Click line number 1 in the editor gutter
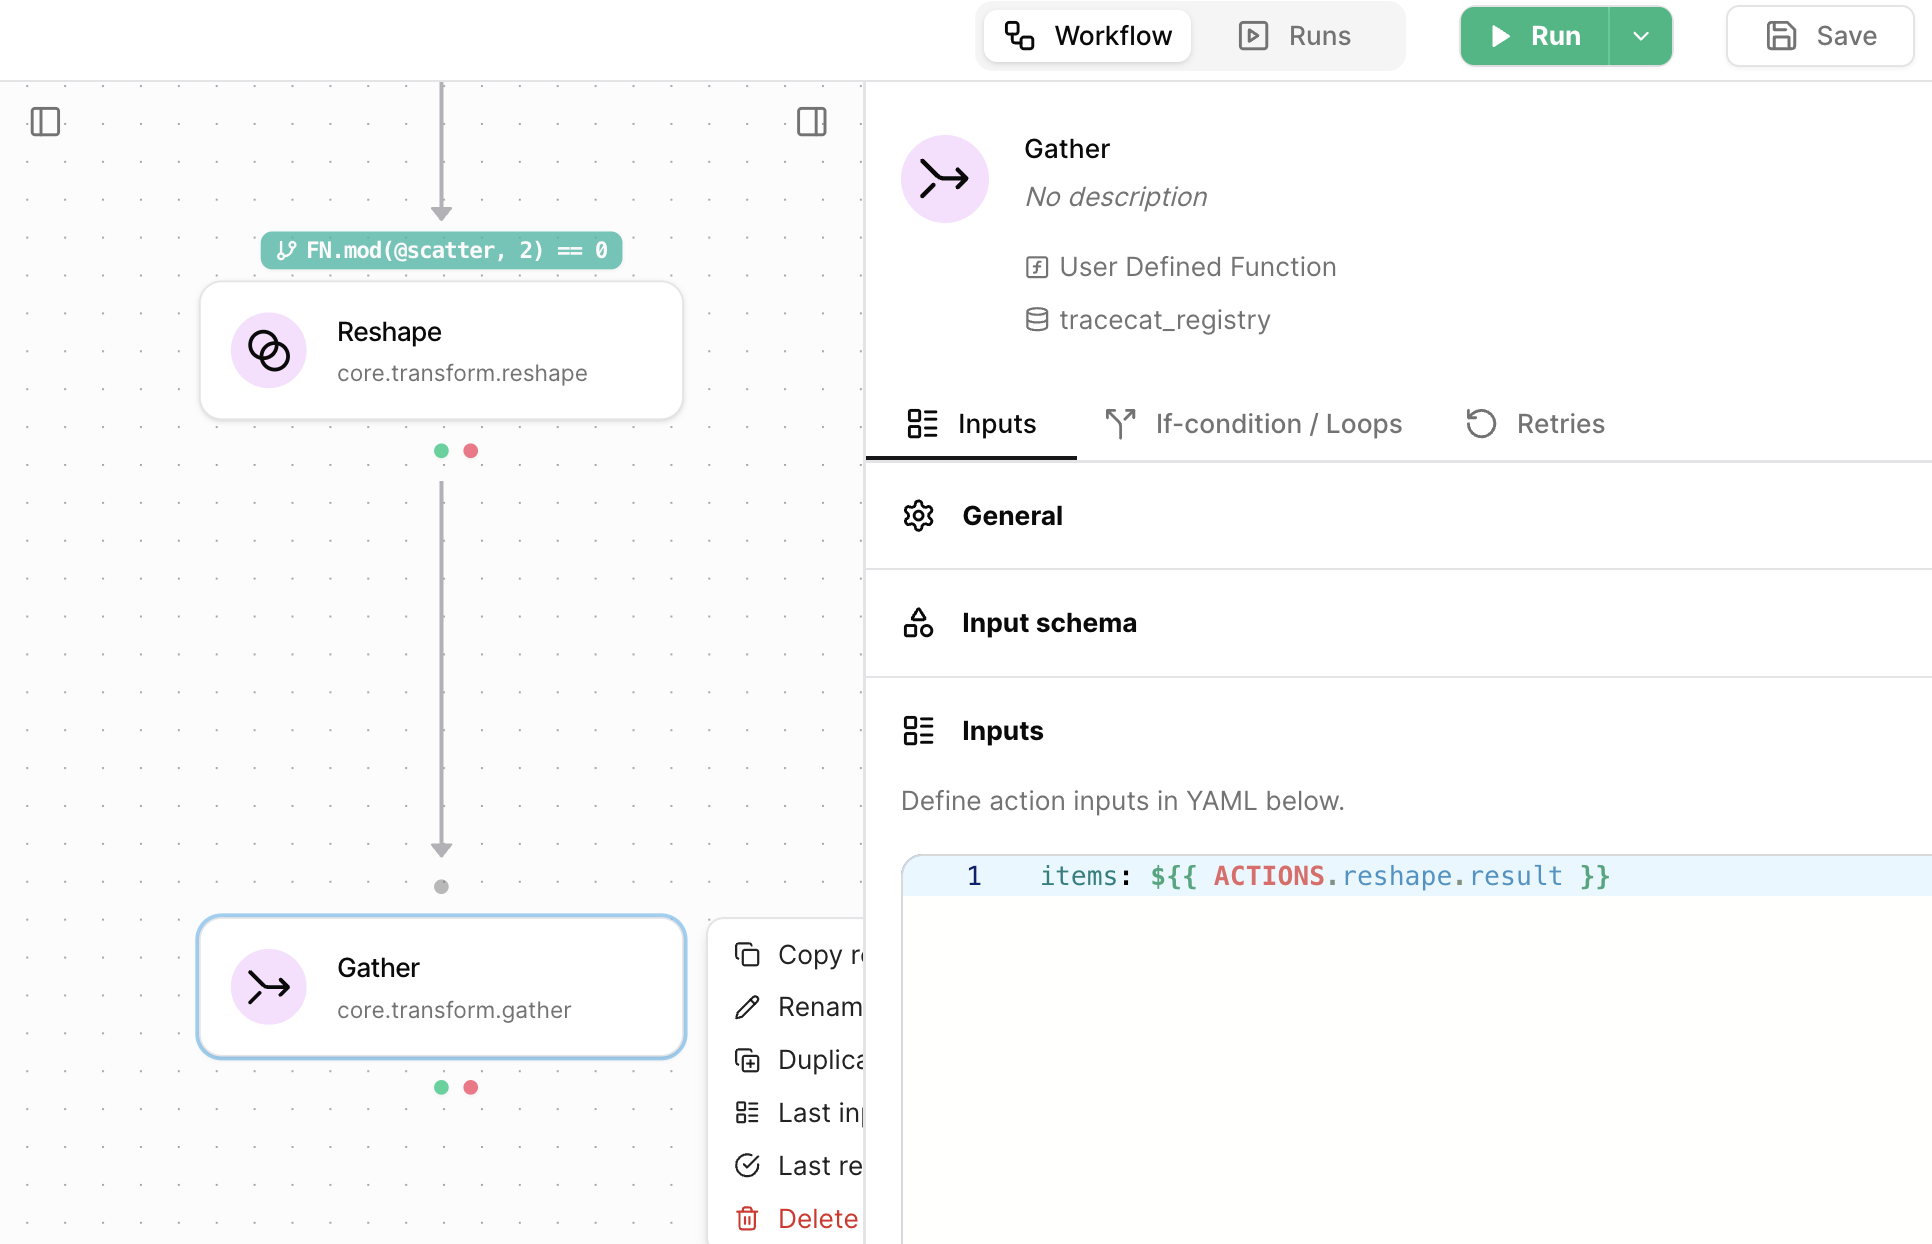Screen dimensions: 1932x1244 [973, 876]
